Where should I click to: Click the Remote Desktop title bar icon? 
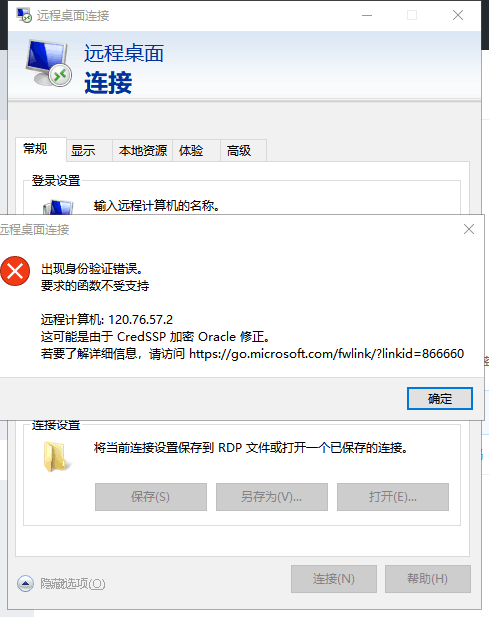point(24,15)
